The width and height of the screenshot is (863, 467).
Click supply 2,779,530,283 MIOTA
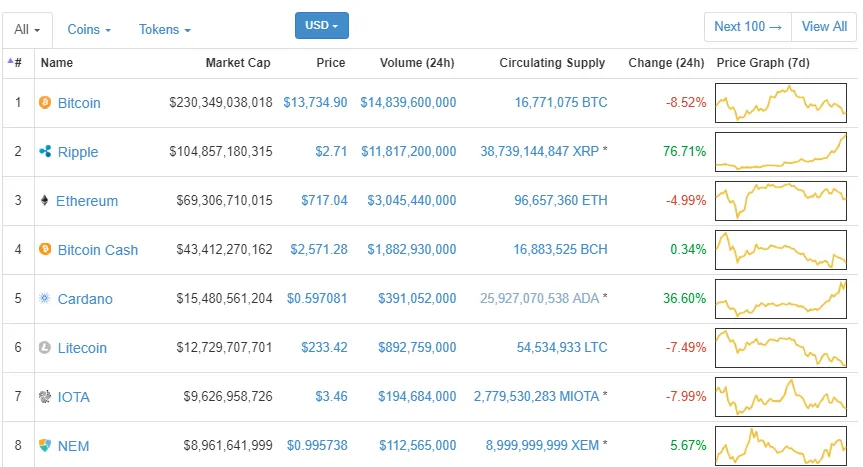[x=537, y=396]
